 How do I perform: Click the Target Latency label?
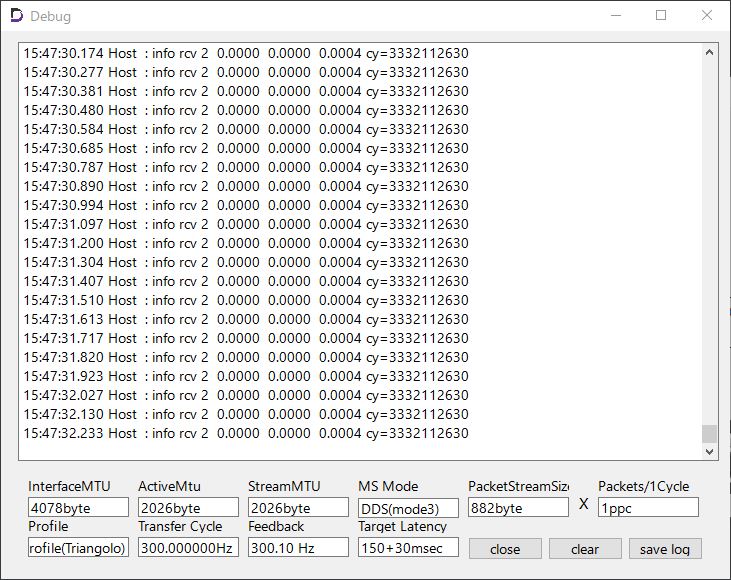coord(402,526)
